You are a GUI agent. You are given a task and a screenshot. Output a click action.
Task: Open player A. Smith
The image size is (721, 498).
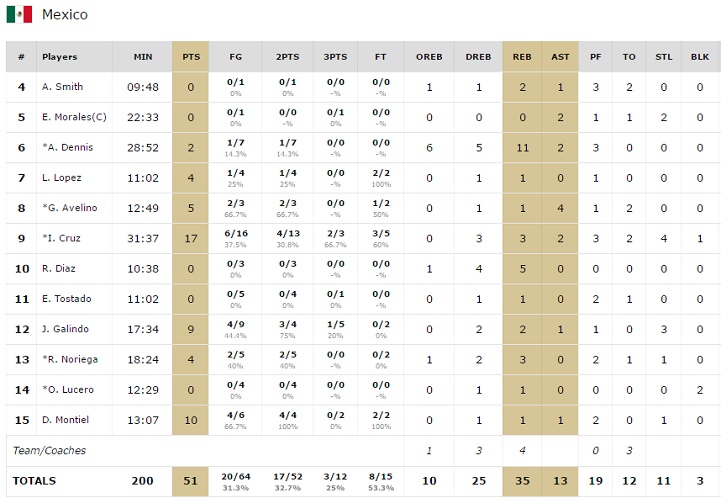(62, 87)
